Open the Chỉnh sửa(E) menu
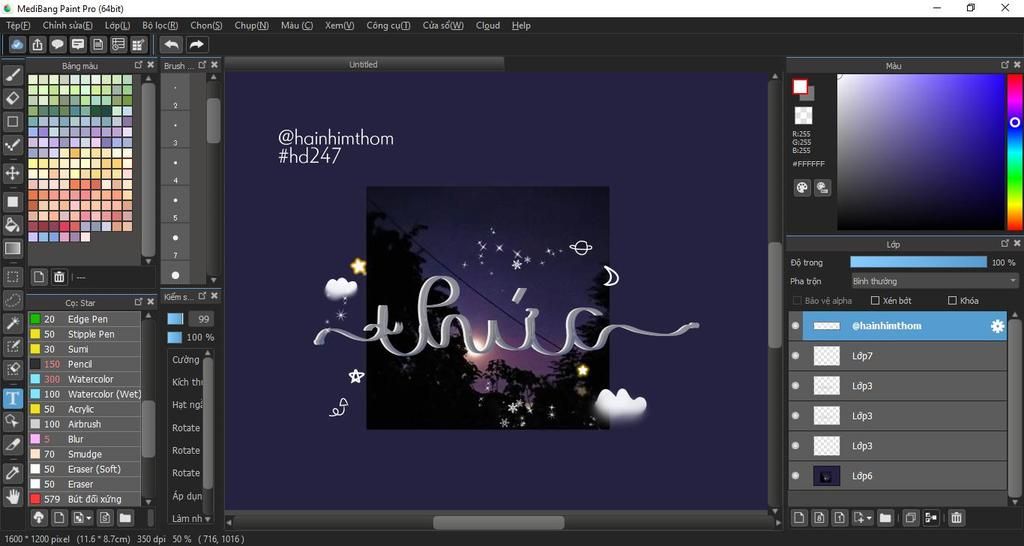 [x=67, y=25]
